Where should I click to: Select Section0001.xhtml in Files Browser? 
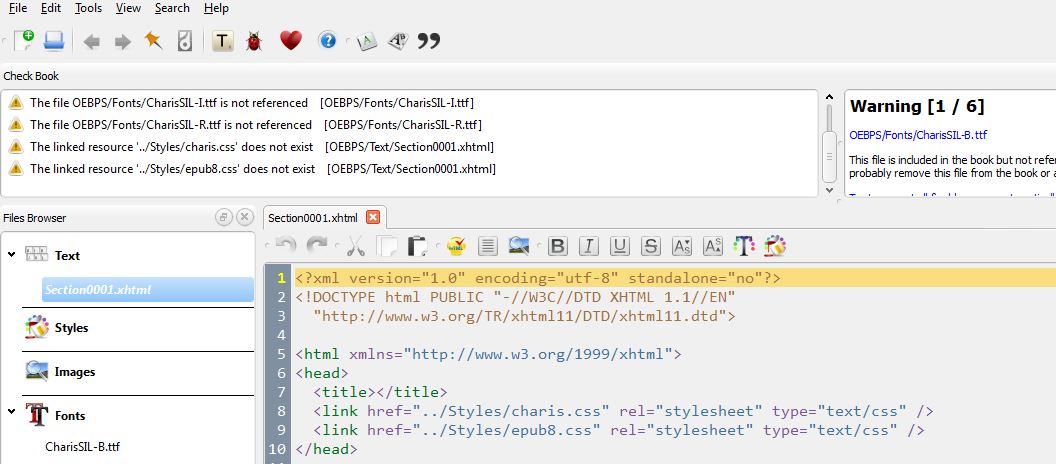(147, 290)
